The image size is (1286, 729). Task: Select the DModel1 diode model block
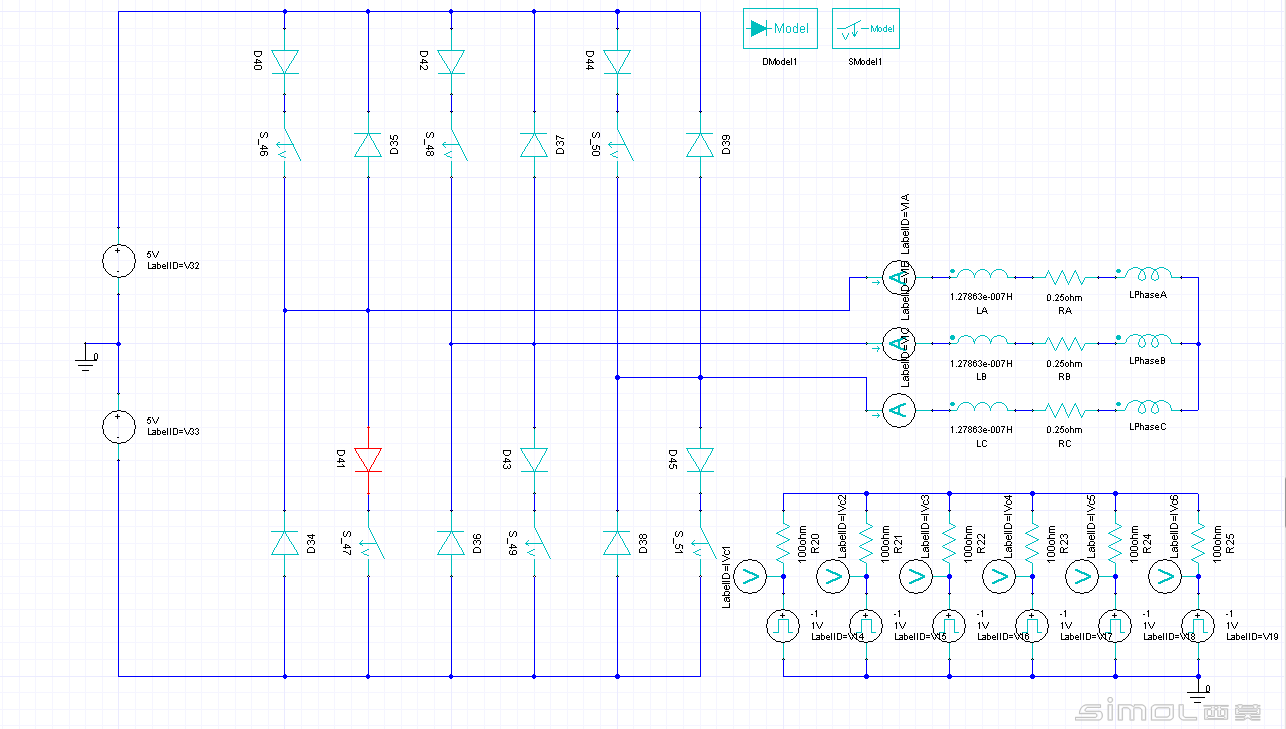[x=780, y=29]
